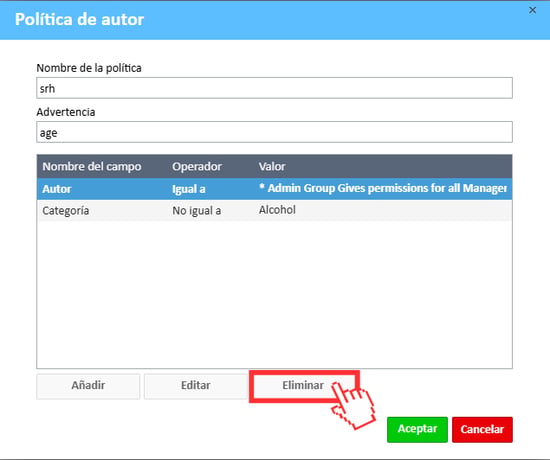Select the Categoría row cell
The height and width of the screenshot is (460, 550).
tap(66, 211)
